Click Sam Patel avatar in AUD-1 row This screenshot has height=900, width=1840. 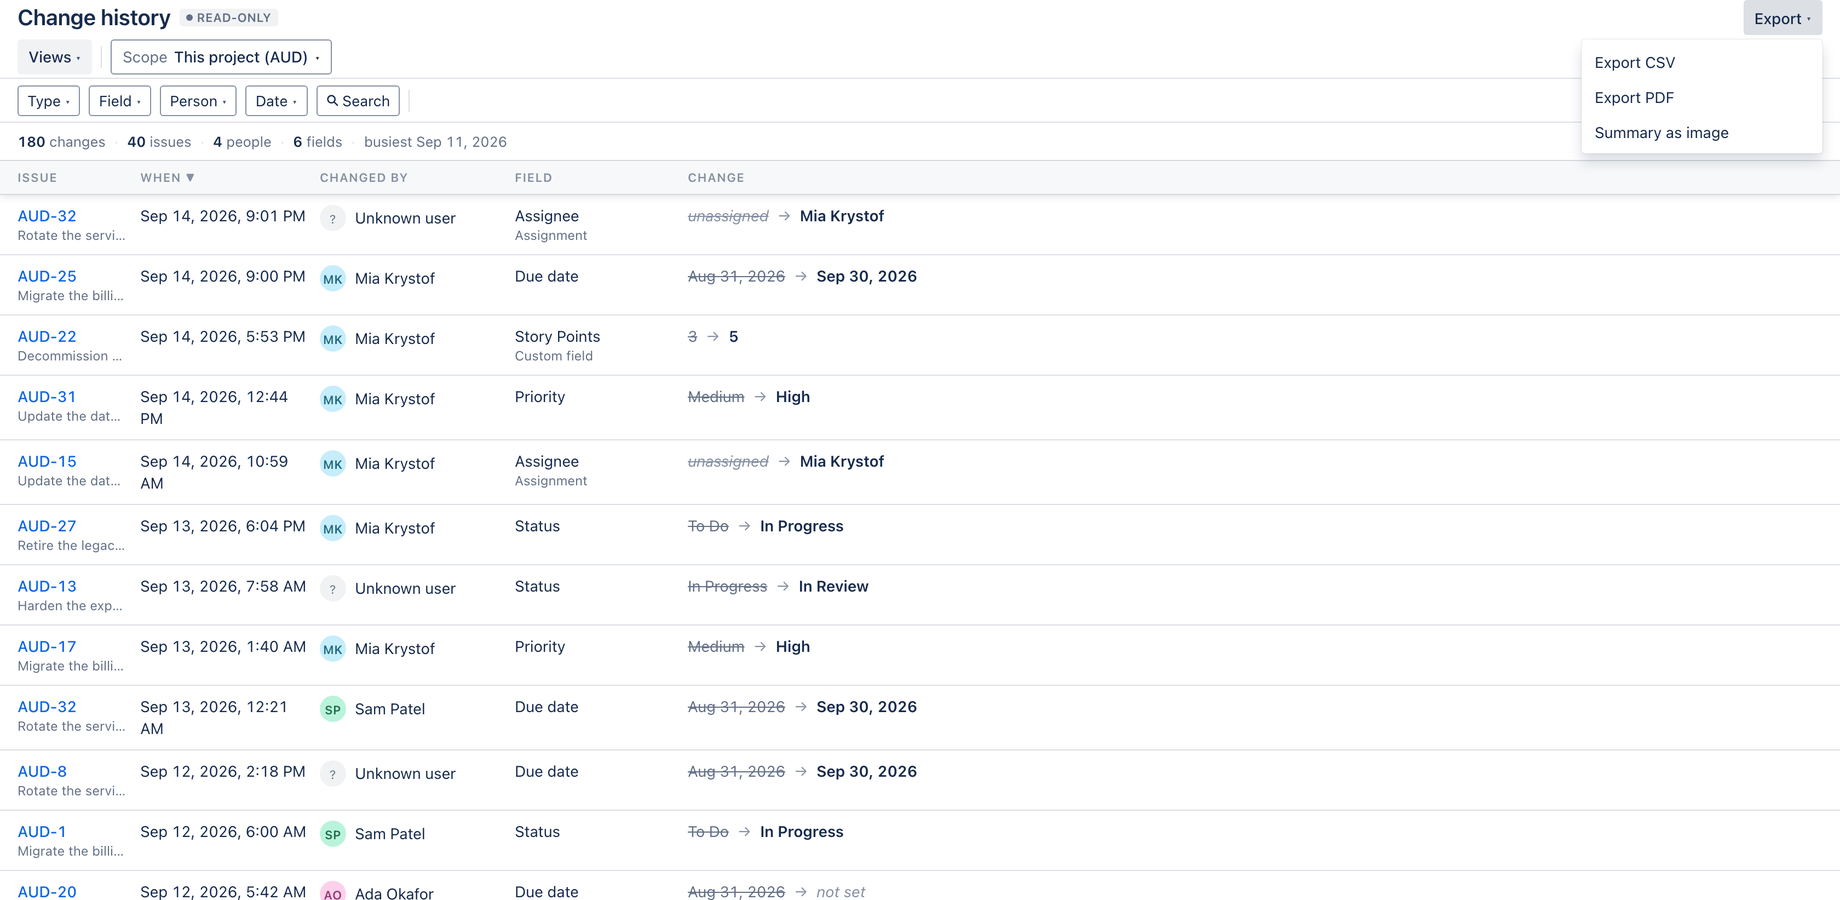coord(333,834)
